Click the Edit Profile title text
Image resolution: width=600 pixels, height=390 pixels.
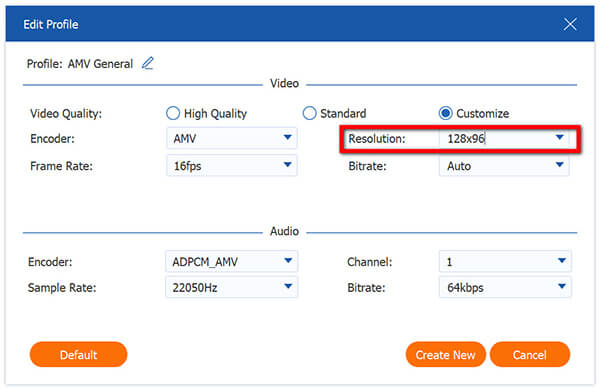click(x=51, y=24)
